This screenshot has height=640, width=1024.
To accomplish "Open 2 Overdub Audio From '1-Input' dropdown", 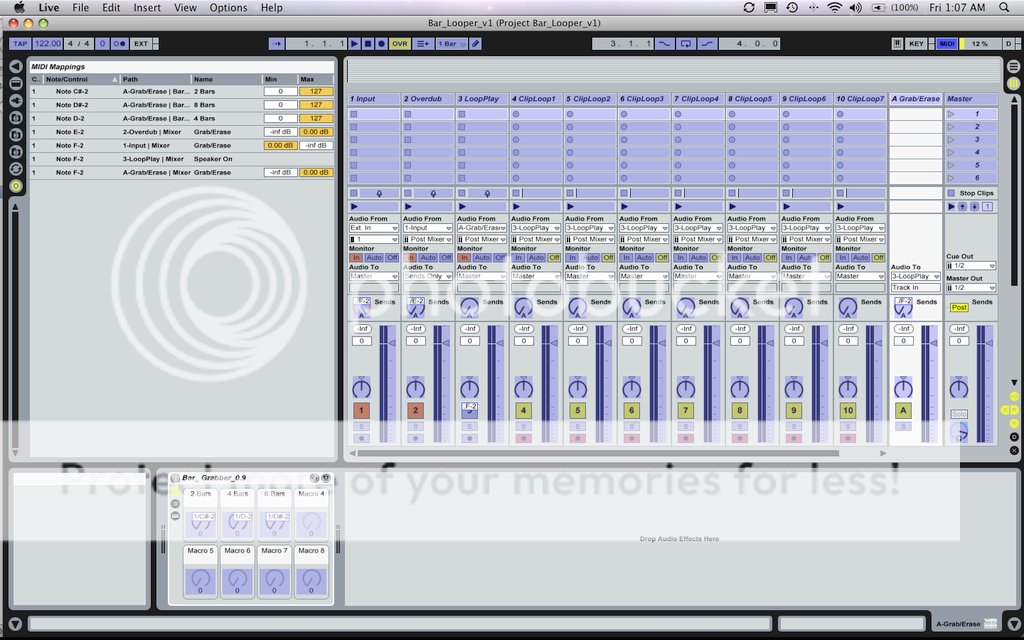I will point(428,228).
